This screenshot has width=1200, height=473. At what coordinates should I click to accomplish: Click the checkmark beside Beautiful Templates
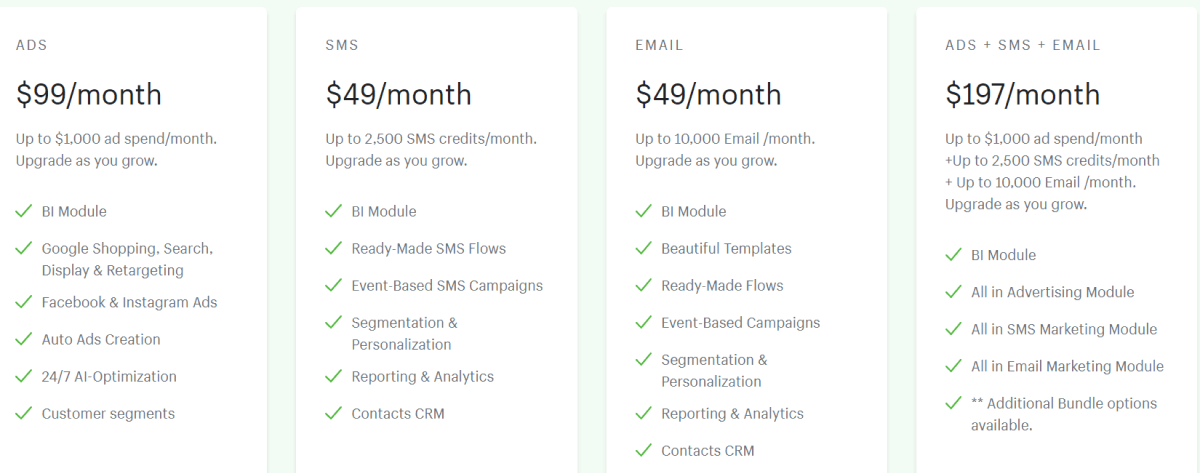click(x=643, y=248)
